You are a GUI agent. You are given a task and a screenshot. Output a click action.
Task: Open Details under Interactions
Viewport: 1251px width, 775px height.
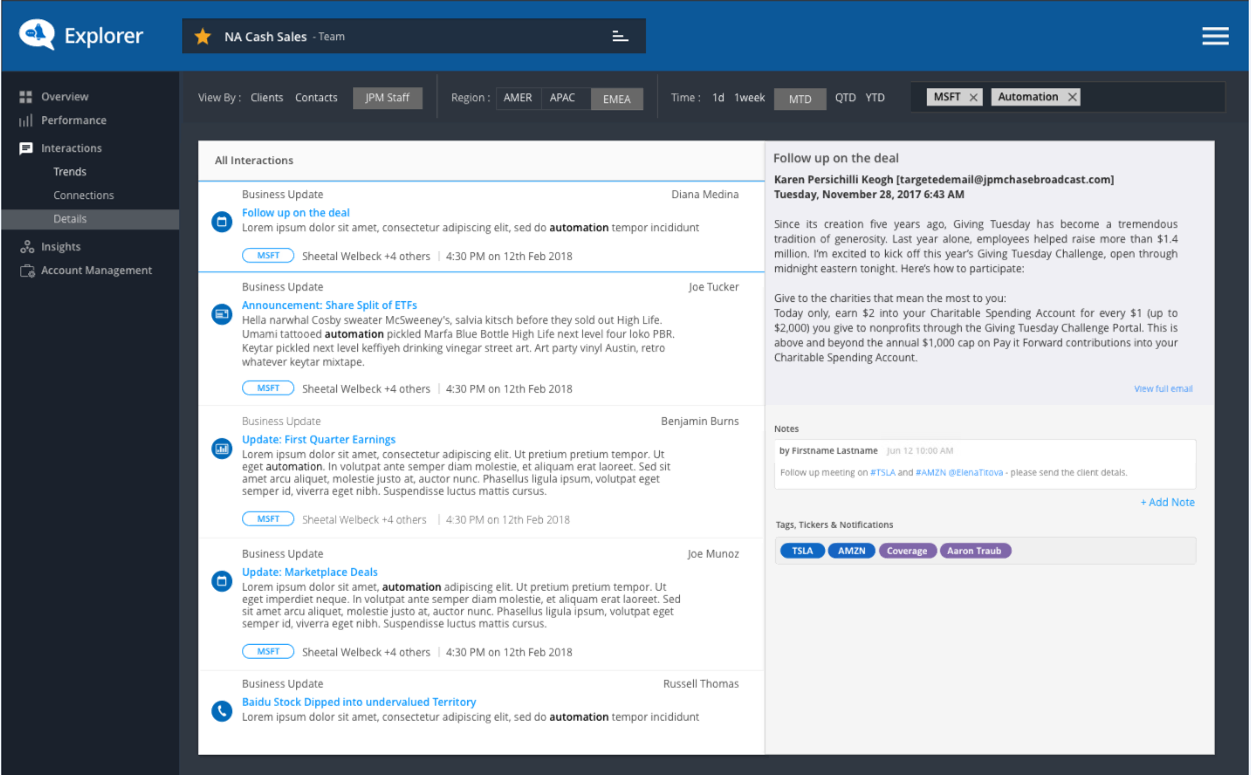90,219
